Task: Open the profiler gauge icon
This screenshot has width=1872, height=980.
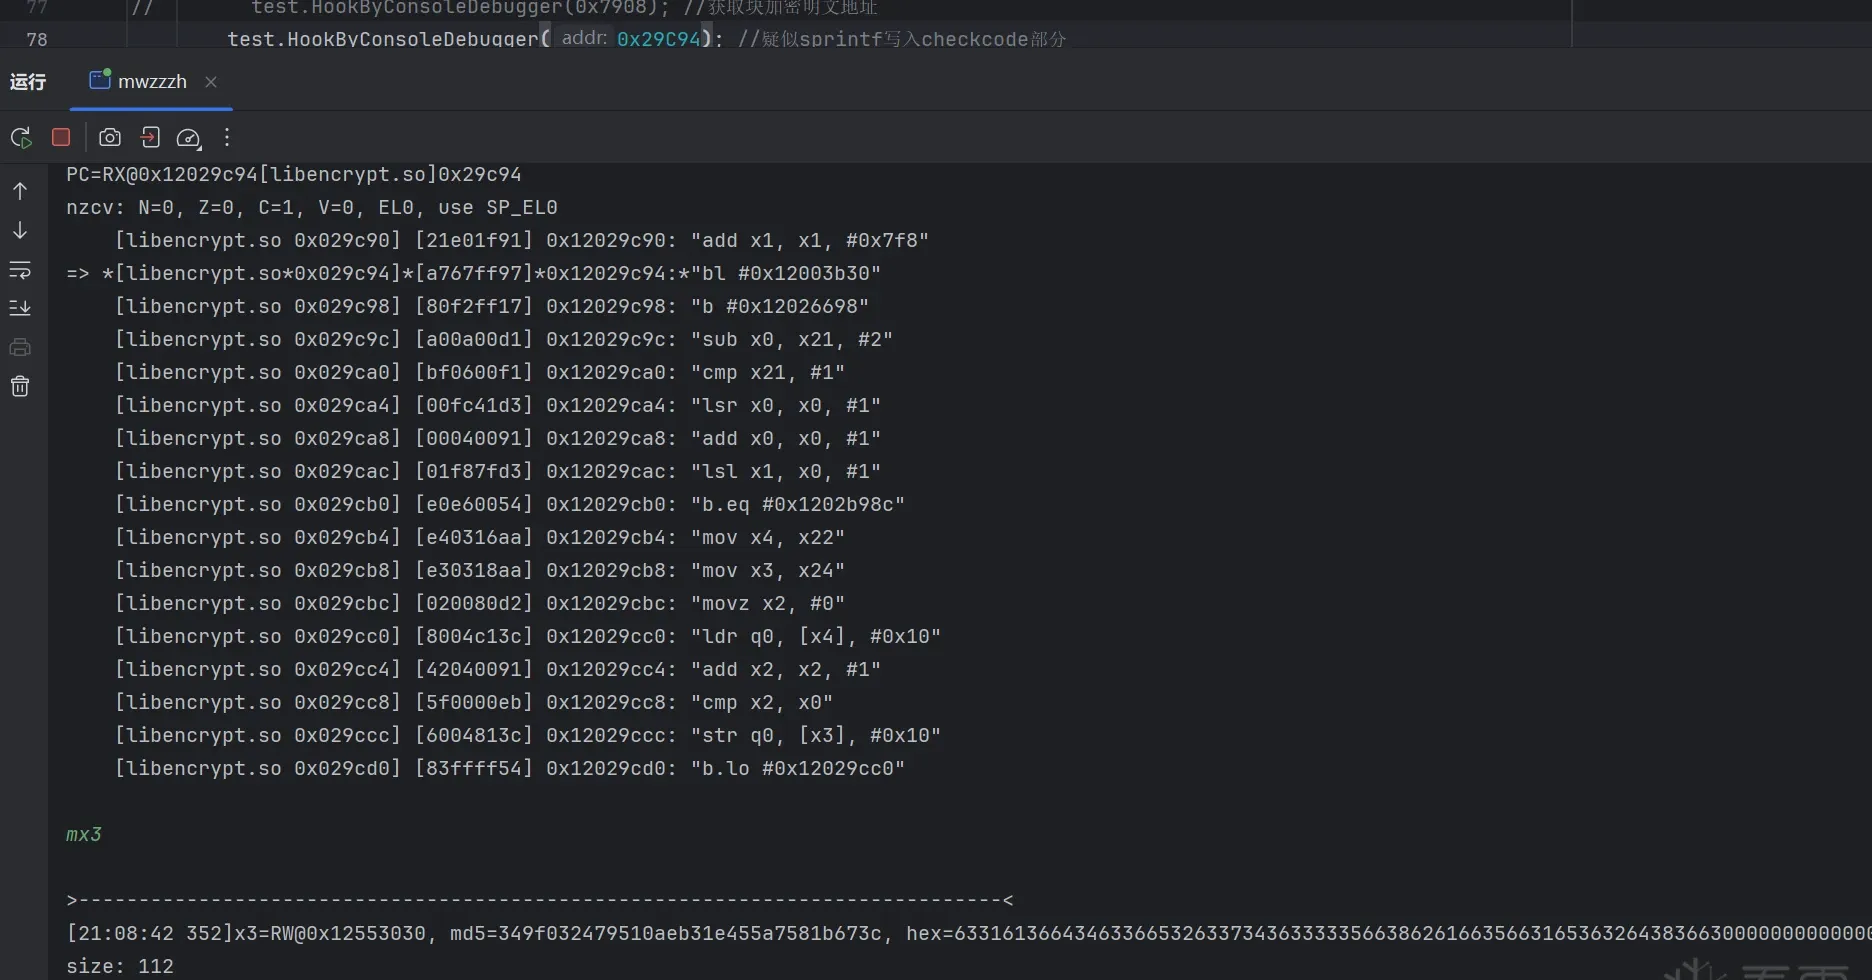Action: point(189,138)
